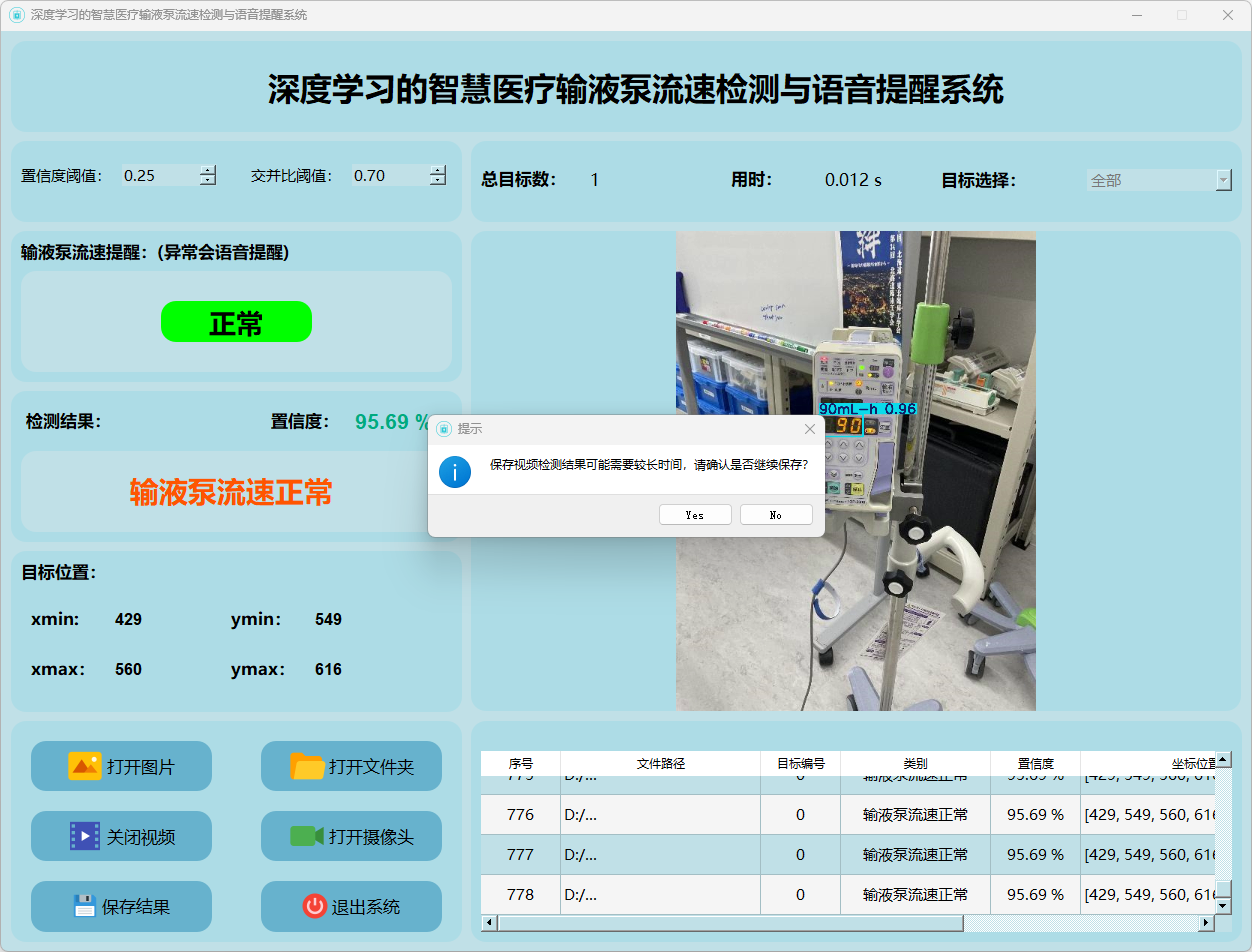Image resolution: width=1252 pixels, height=952 pixels.
Task: Click the red power exit icon
Action: point(314,906)
